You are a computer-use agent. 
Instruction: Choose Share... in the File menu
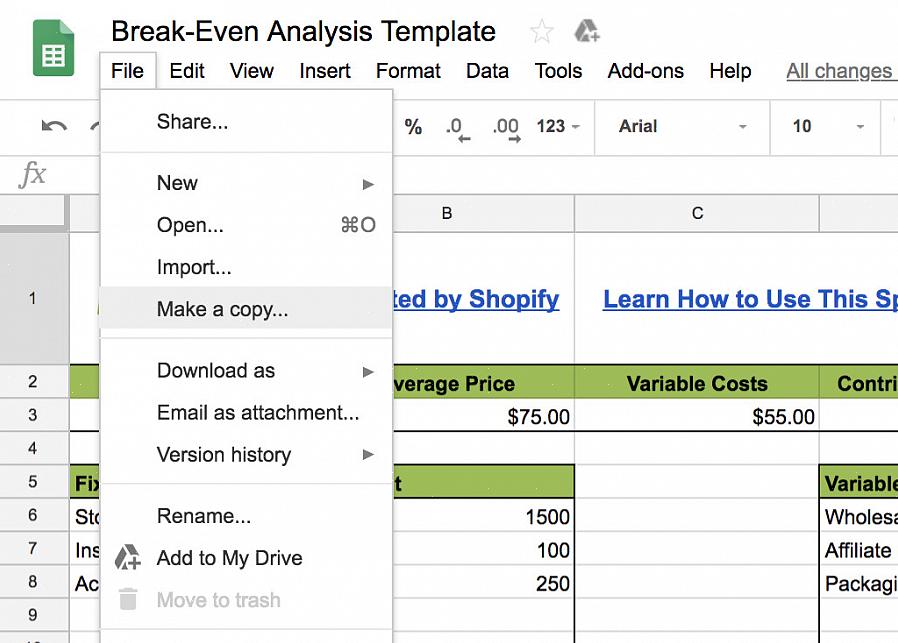pyautogui.click(x=246, y=122)
